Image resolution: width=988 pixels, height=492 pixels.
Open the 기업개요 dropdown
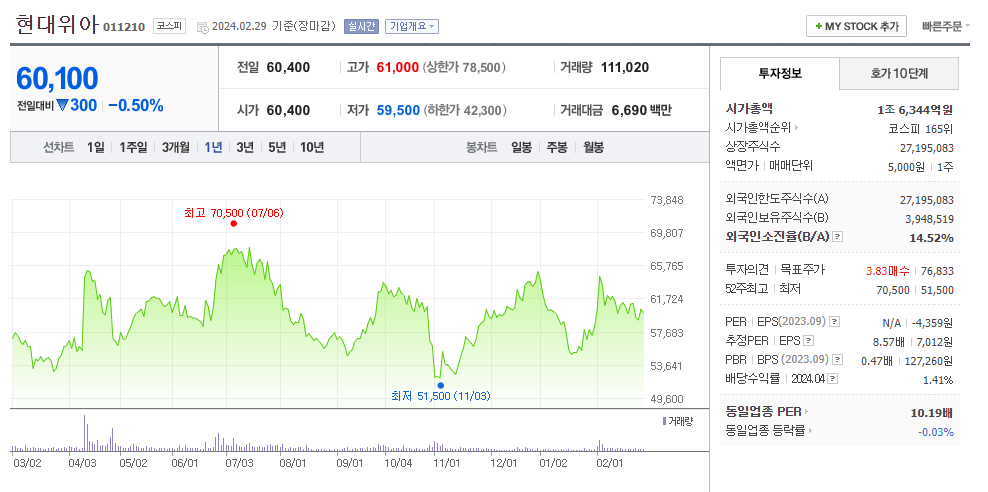pos(411,26)
